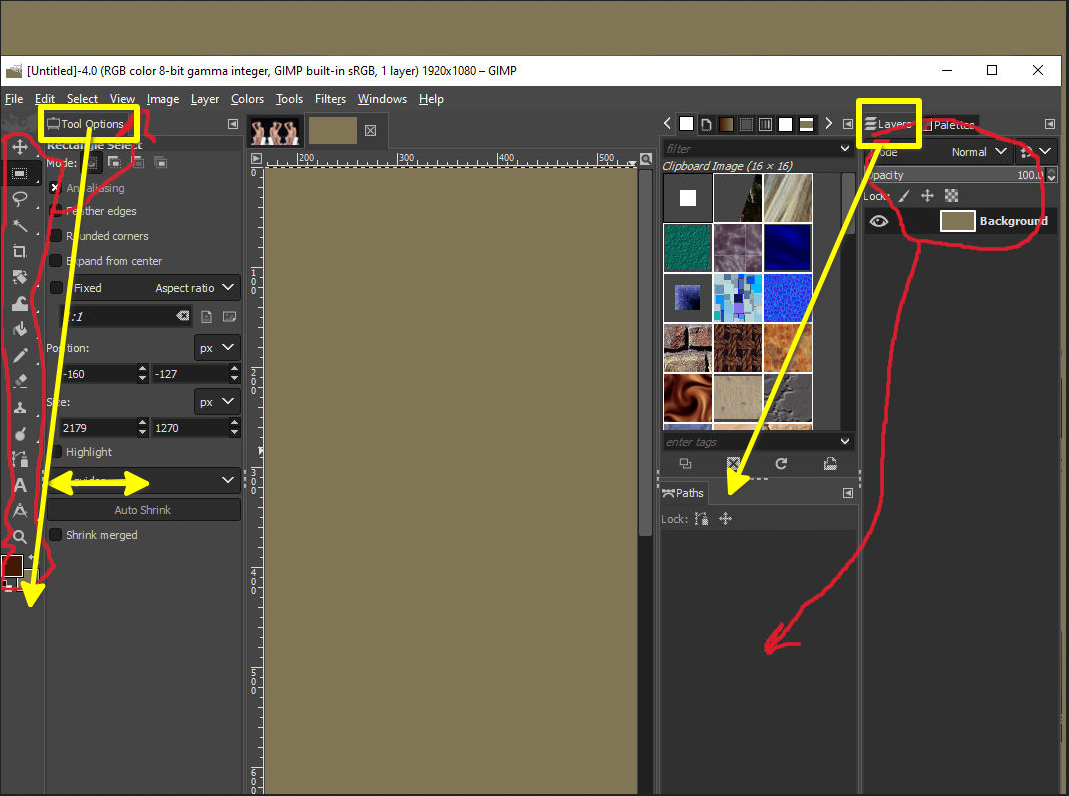Image resolution: width=1069 pixels, height=796 pixels.
Task: Toggle lock alpha channel in Layers
Action: [x=951, y=196]
